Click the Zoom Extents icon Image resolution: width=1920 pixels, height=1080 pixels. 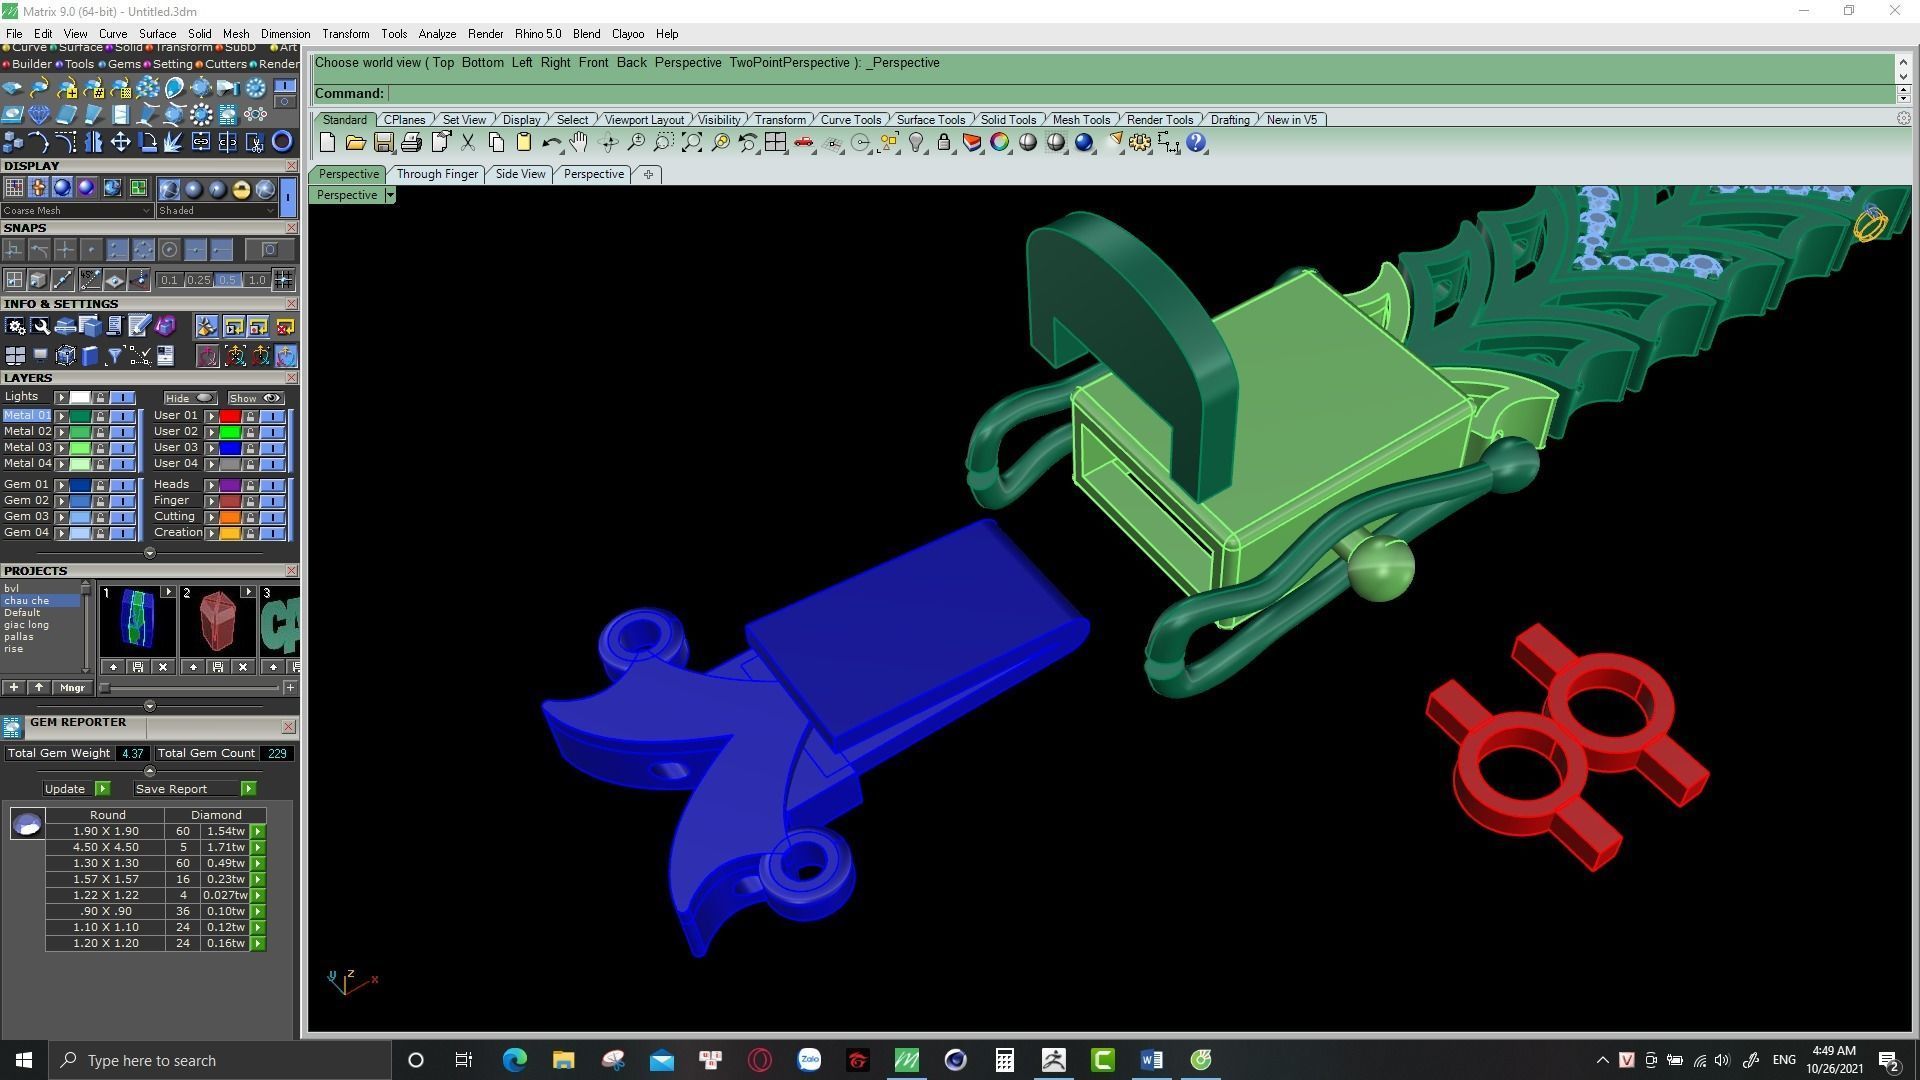tap(691, 143)
